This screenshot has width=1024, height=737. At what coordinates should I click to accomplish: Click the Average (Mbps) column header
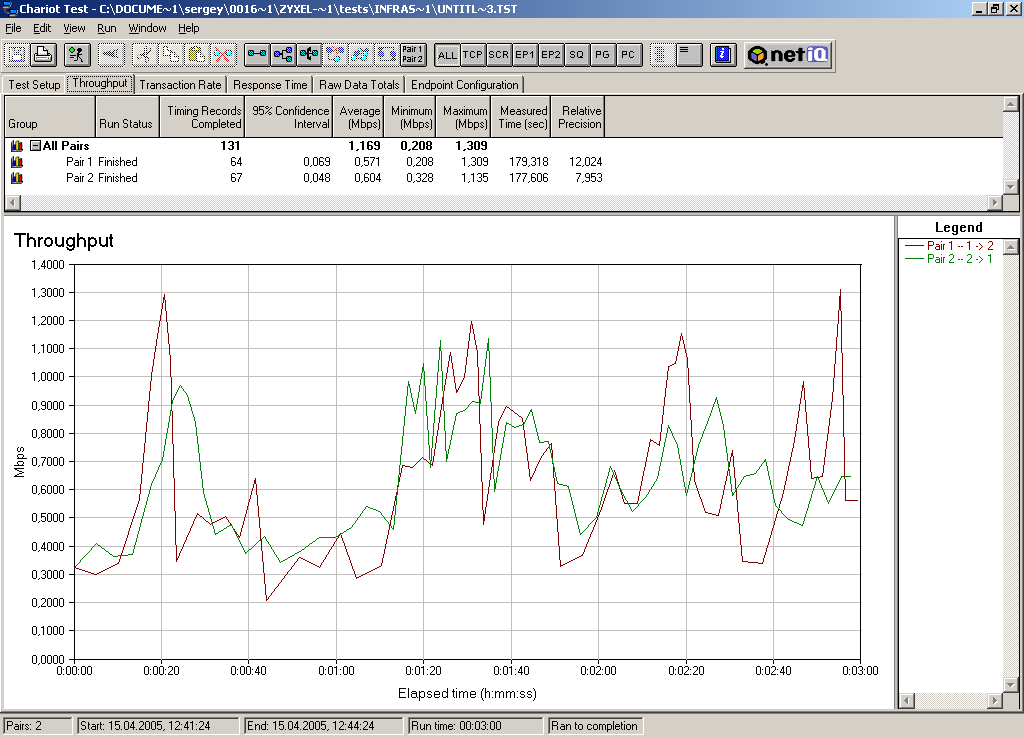pos(359,117)
